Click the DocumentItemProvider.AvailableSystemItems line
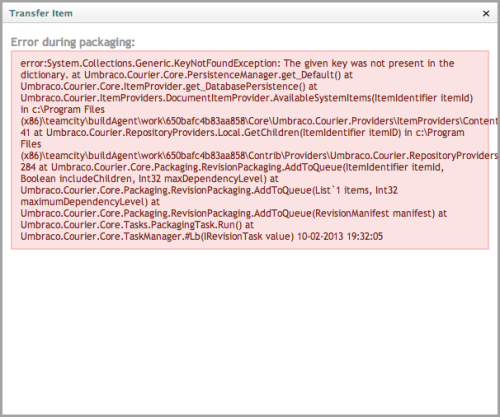The width and height of the screenshot is (500, 417). pyautogui.click(x=247, y=98)
